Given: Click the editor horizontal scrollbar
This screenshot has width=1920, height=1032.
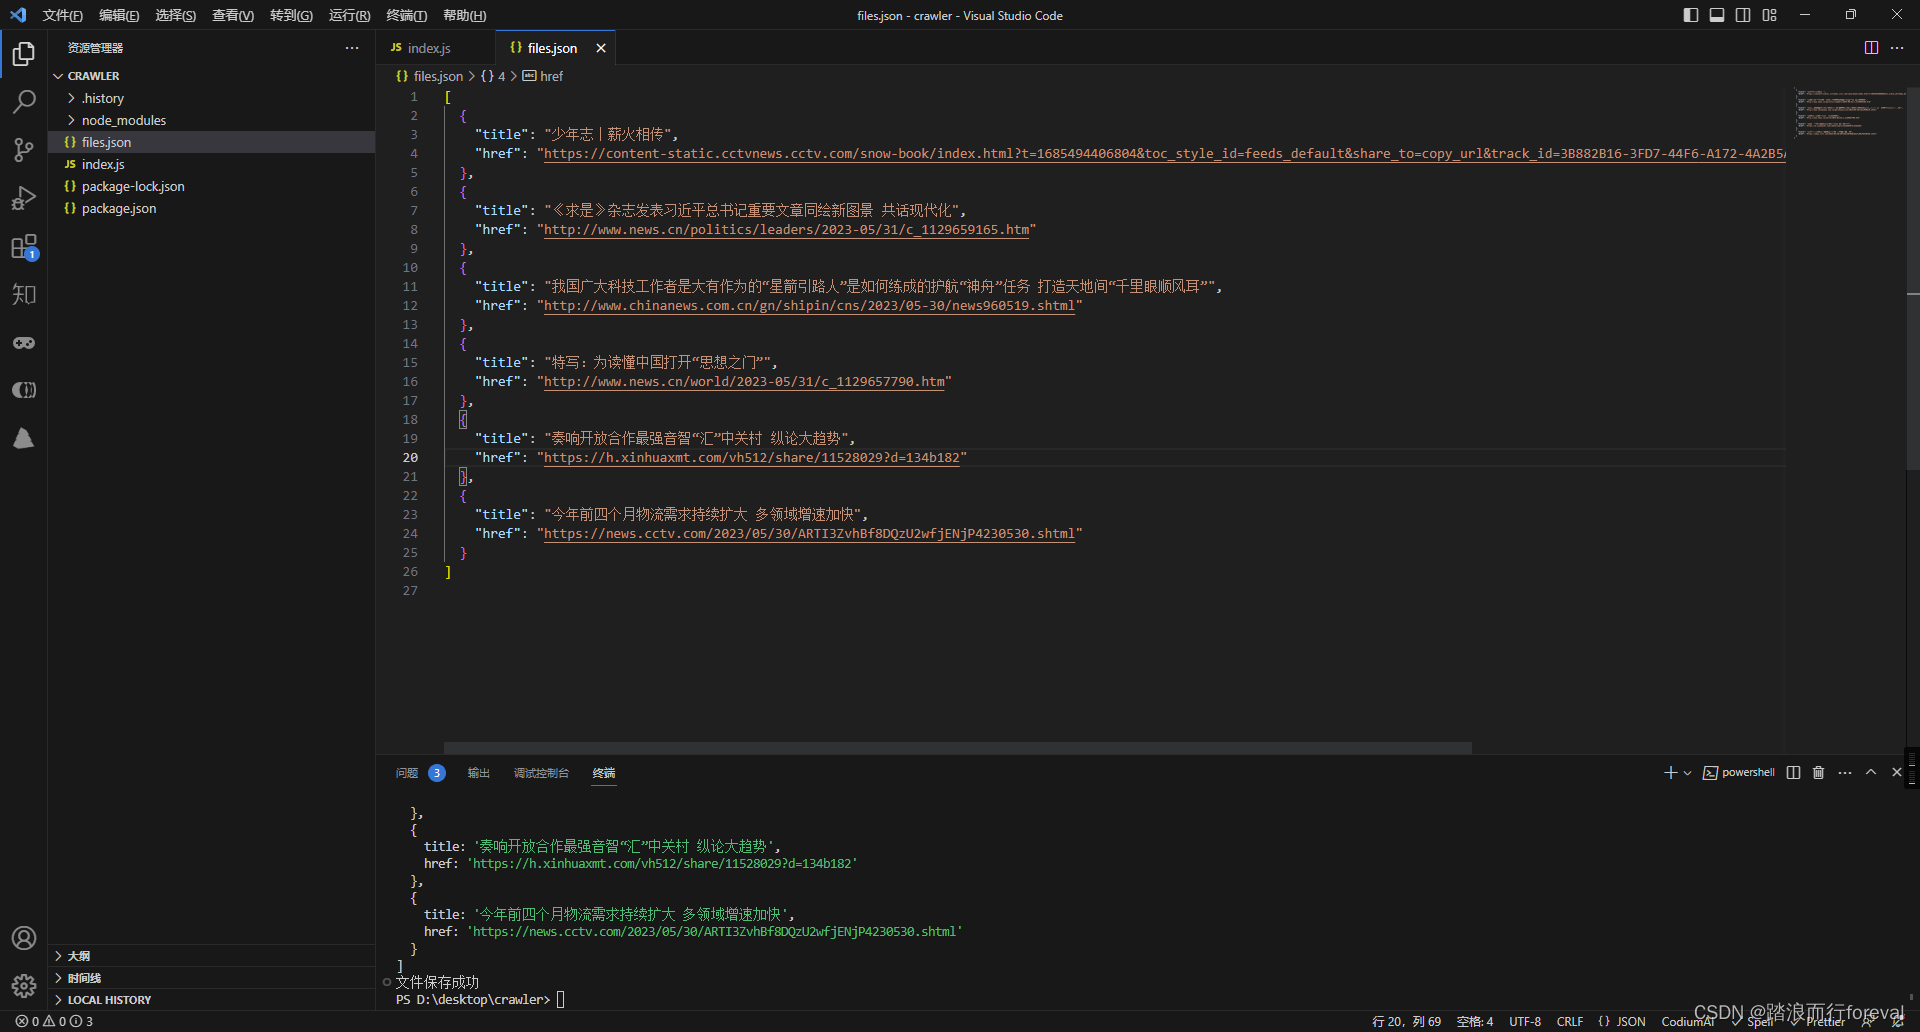Looking at the screenshot, I should pos(957,748).
